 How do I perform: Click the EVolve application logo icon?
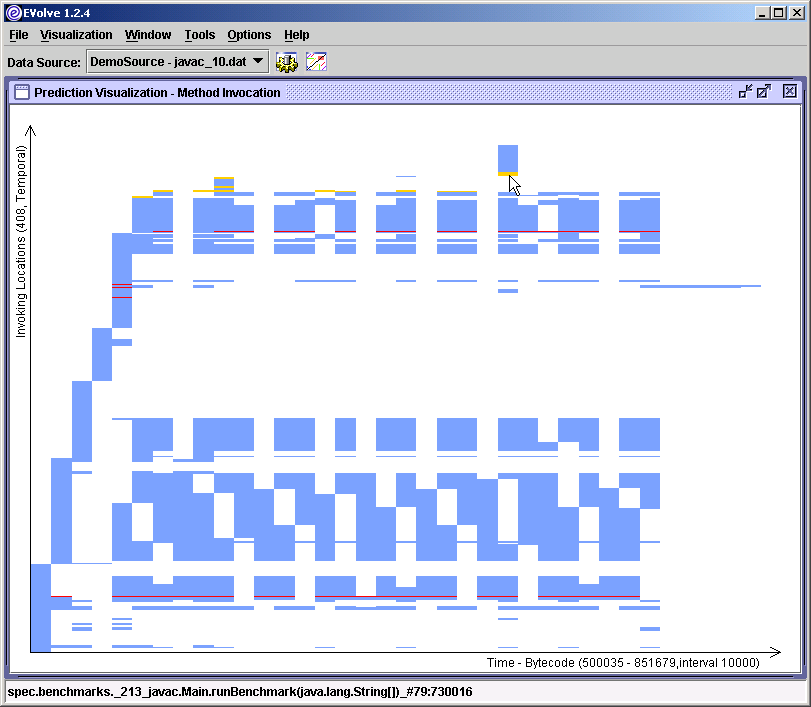(13, 12)
